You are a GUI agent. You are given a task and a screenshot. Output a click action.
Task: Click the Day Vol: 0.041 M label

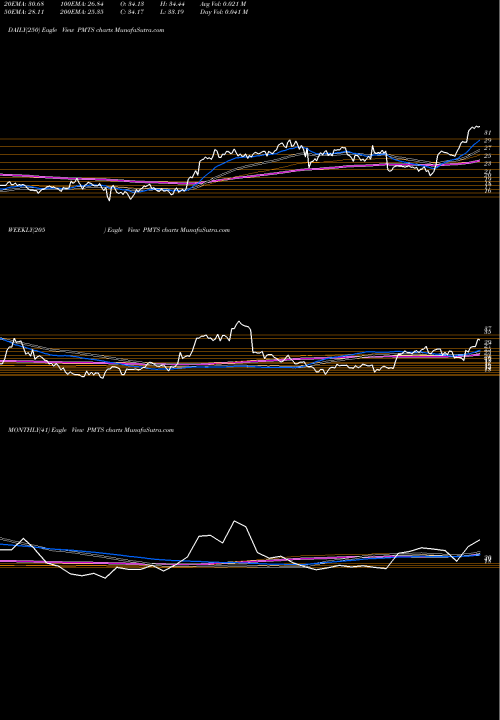click(224, 12)
